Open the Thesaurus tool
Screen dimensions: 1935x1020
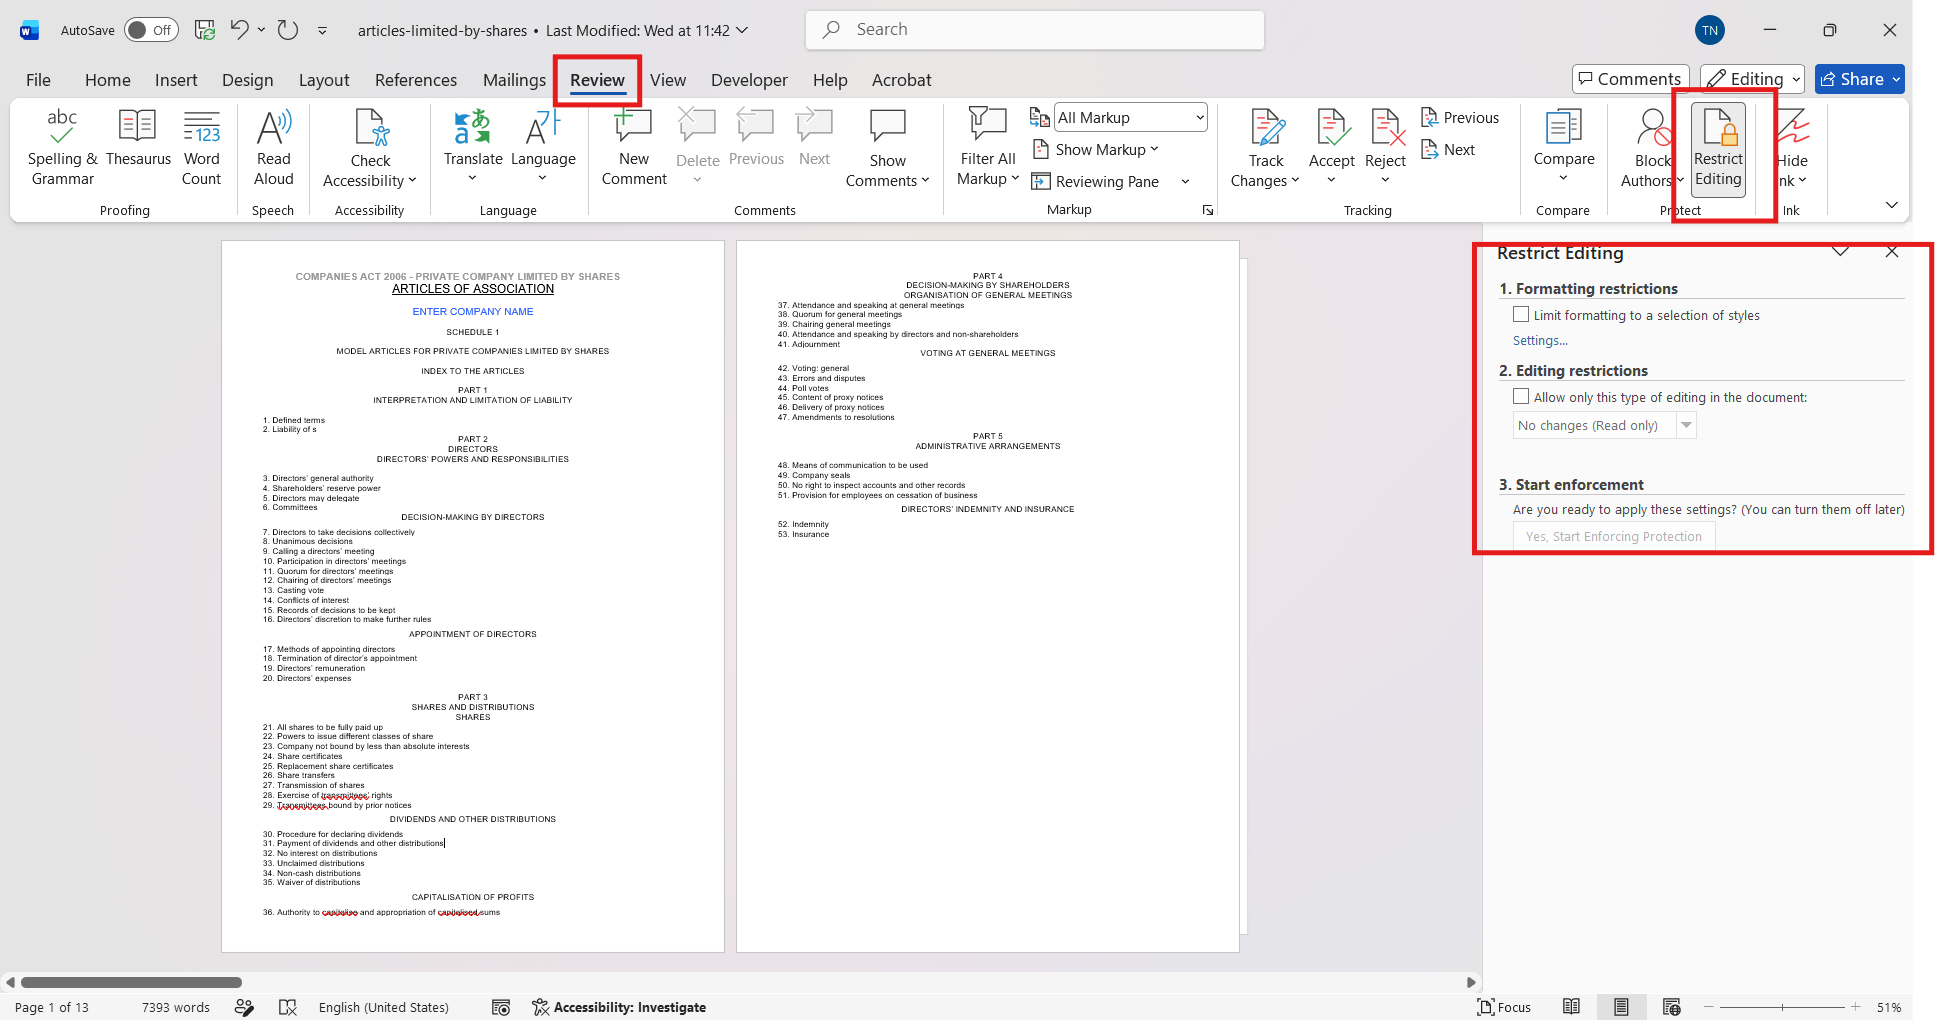point(138,138)
